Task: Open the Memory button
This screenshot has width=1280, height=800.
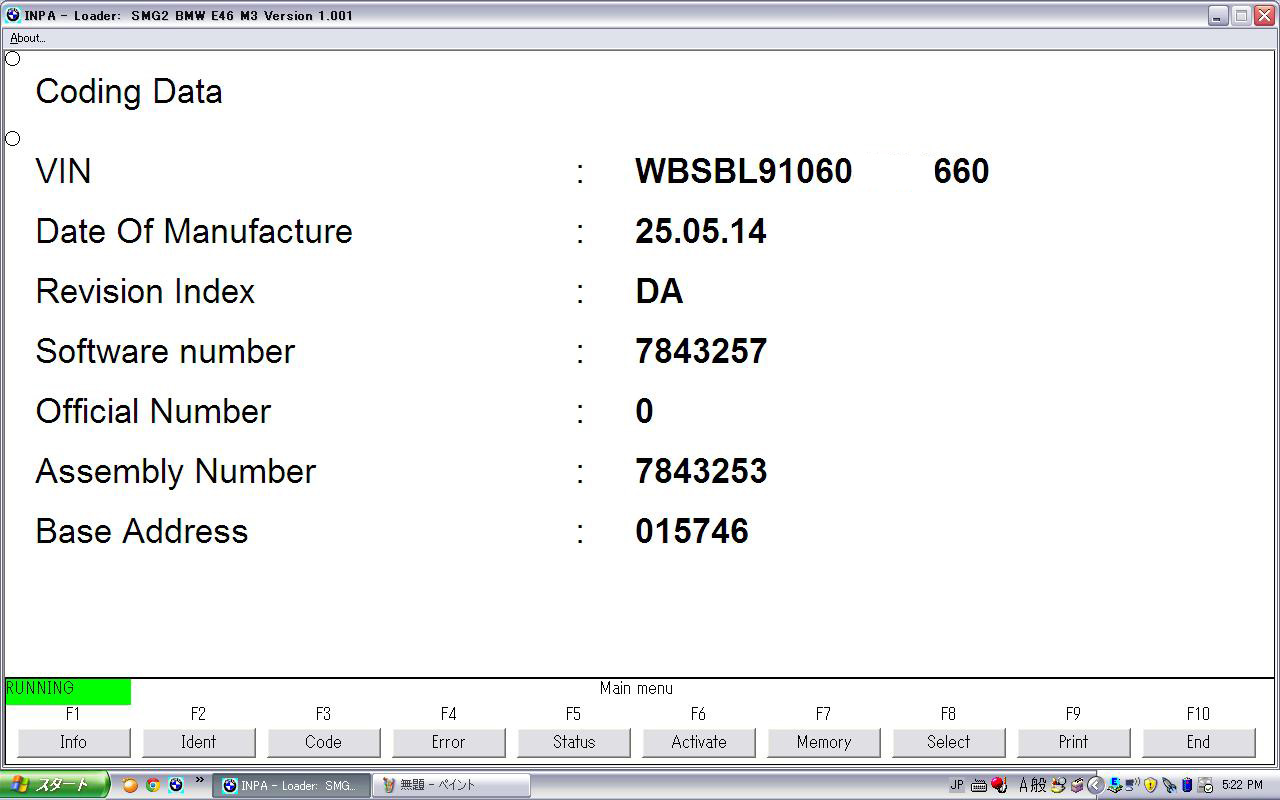Action: [823, 742]
